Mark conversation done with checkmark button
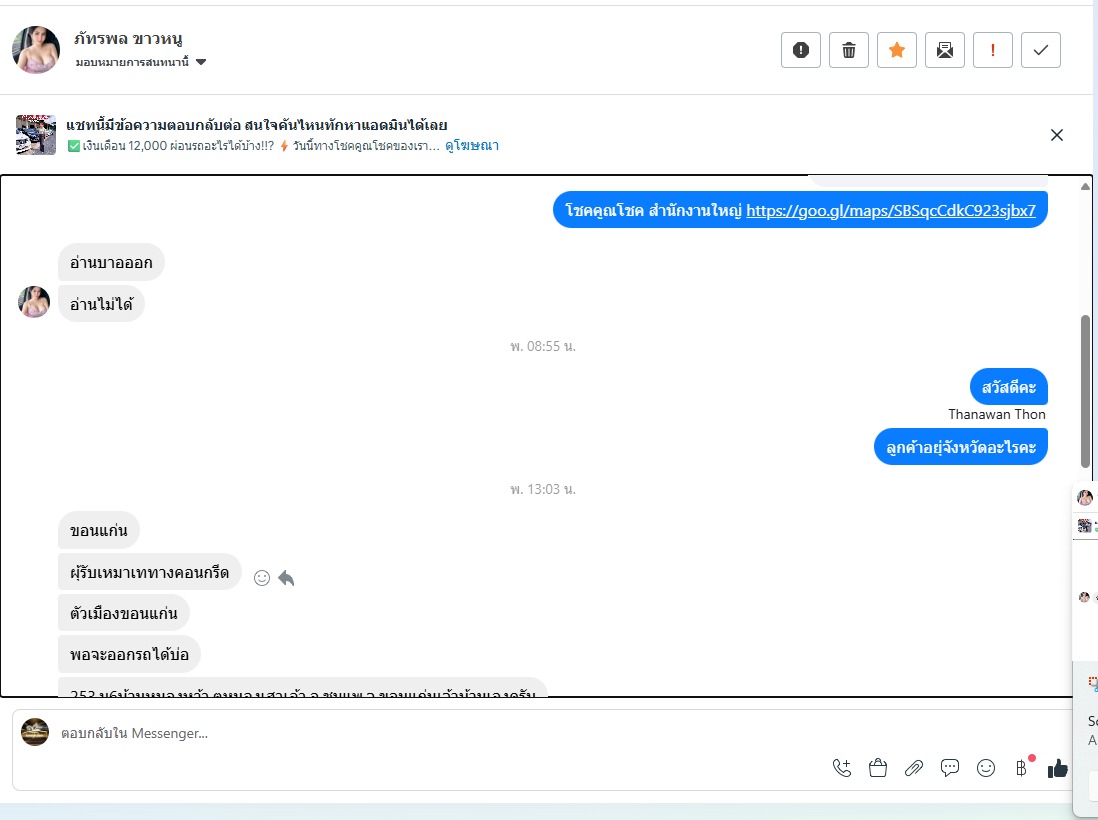This screenshot has width=1098, height=820. click(1041, 50)
